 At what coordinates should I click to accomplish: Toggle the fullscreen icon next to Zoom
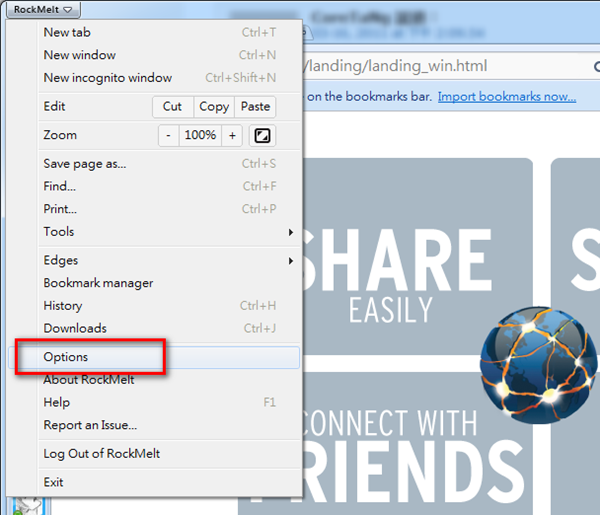pos(262,135)
